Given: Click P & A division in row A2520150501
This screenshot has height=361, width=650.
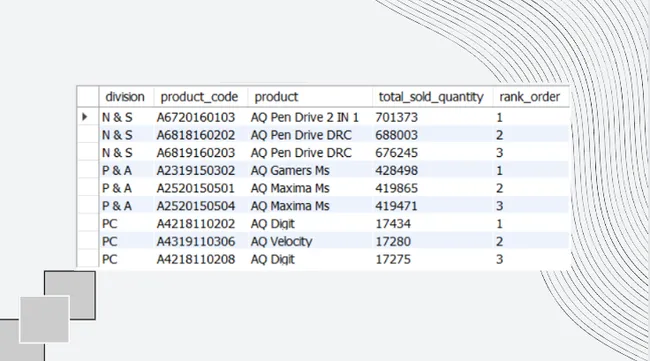Looking at the screenshot, I should 117,189.
